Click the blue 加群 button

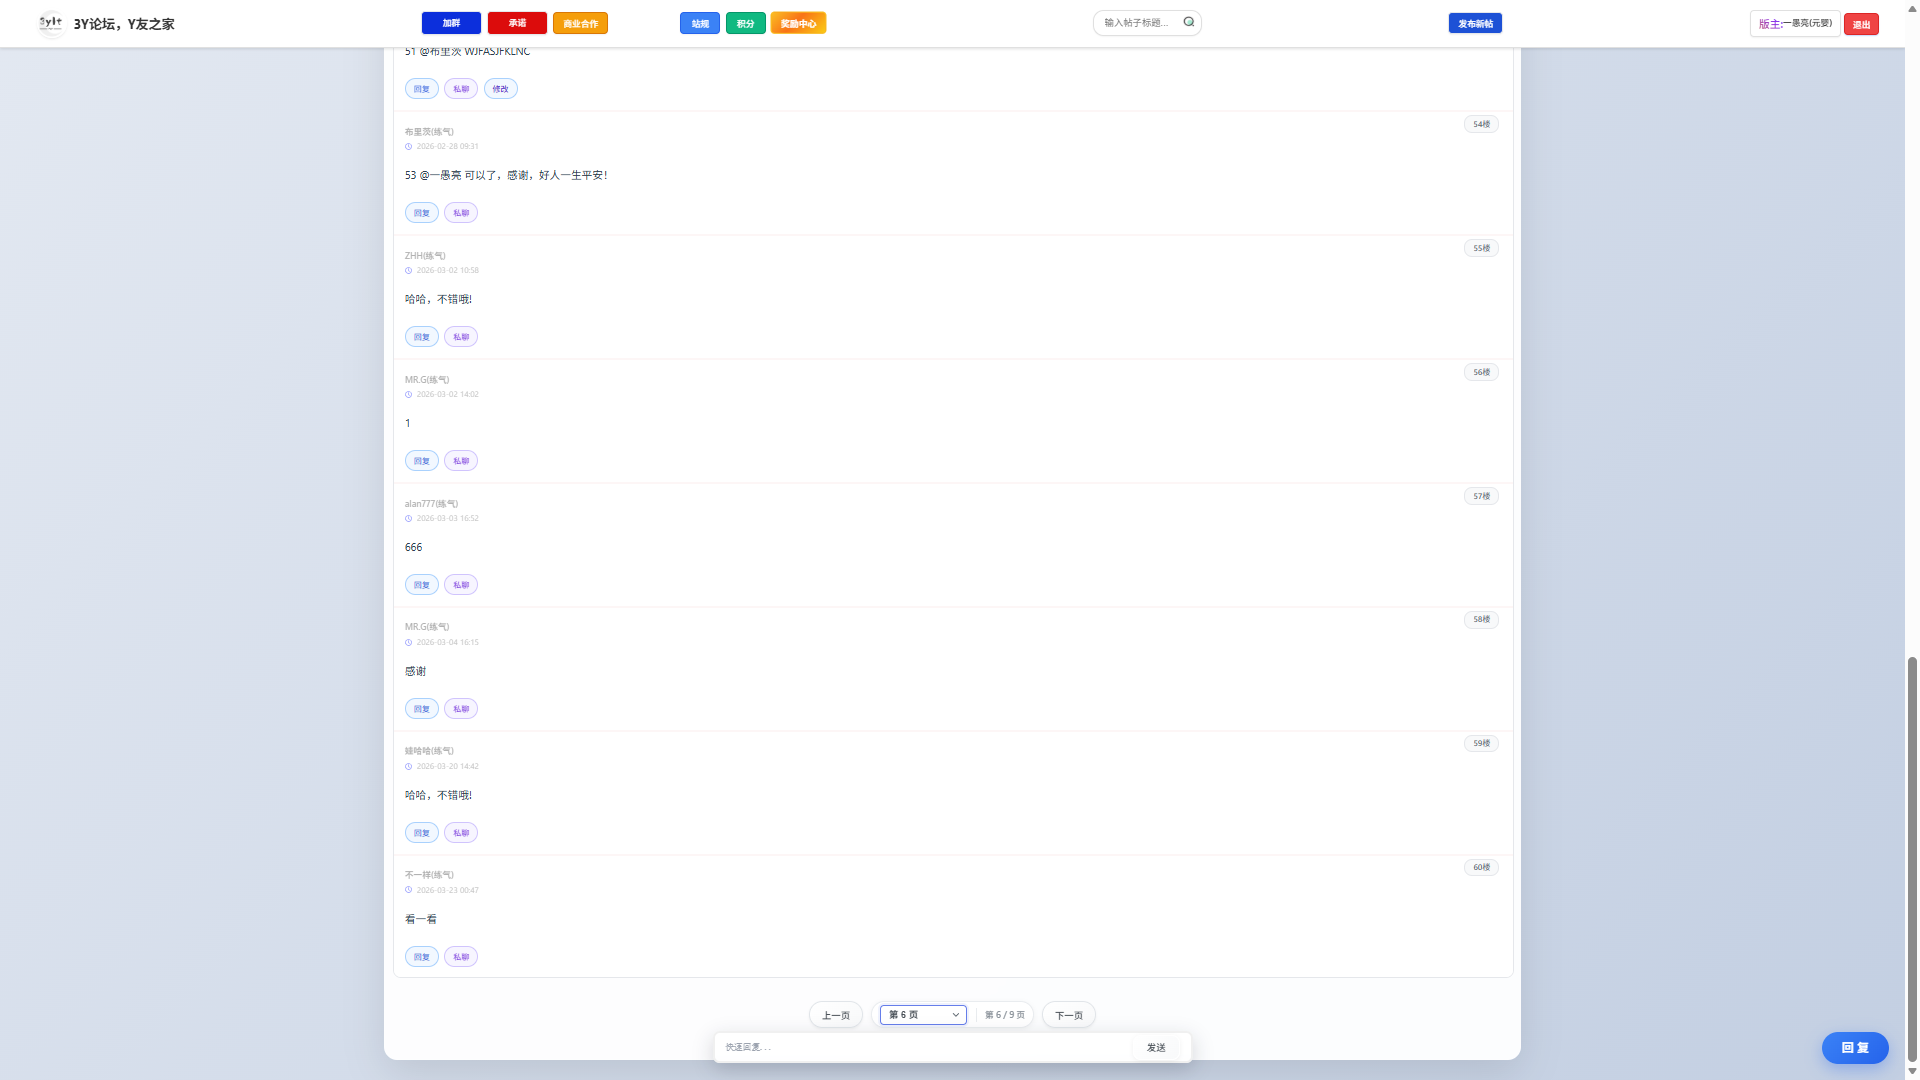(x=451, y=23)
